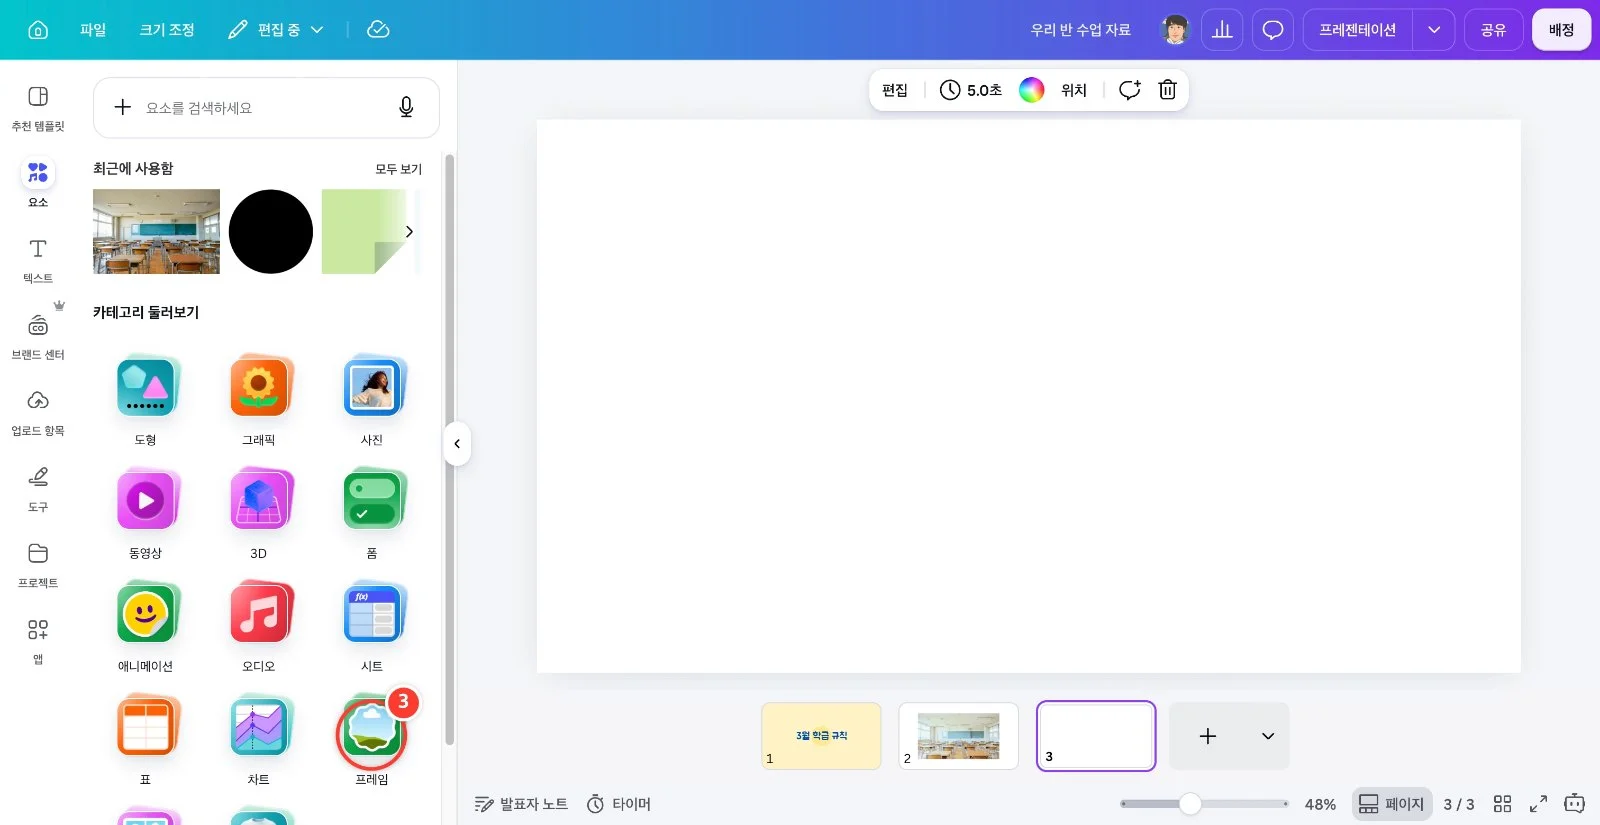The width and height of the screenshot is (1600, 825).
Task: Select page 3 blank thumbnail
Action: point(1096,736)
